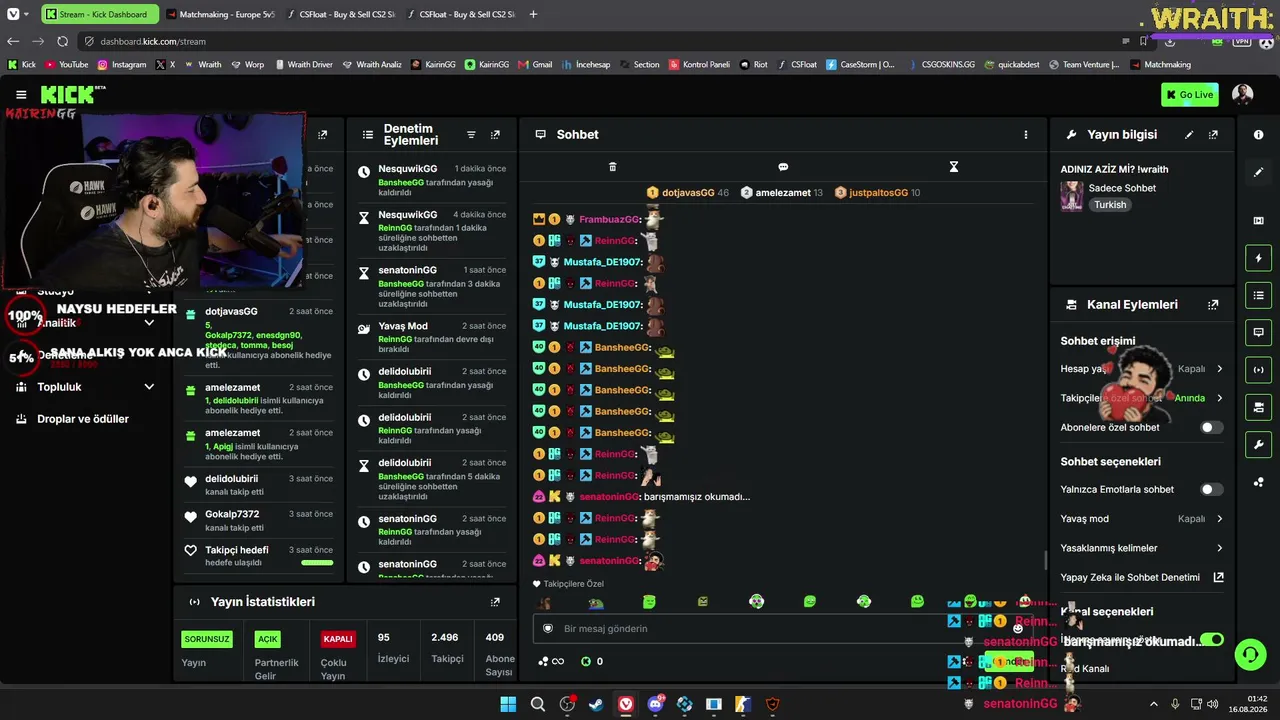This screenshot has height=720, width=1280.
Task: Pop out the Denetim Eylemleri panel
Action: click(495, 135)
